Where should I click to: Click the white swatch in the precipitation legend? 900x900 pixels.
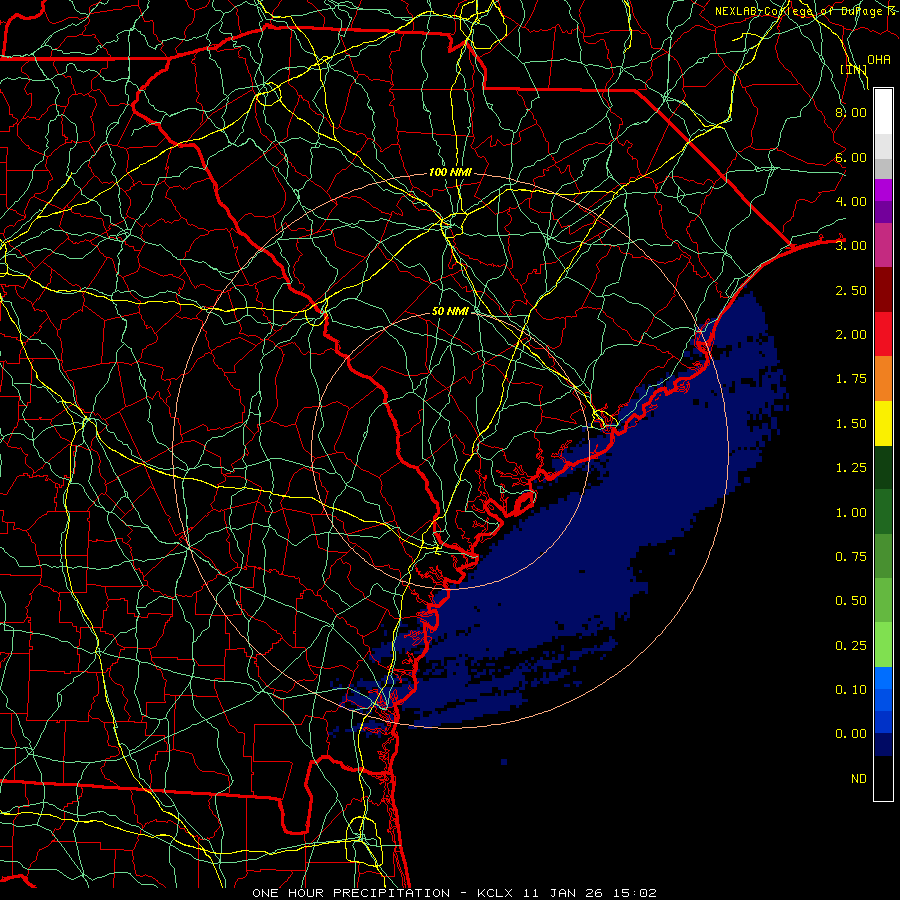pos(883,111)
